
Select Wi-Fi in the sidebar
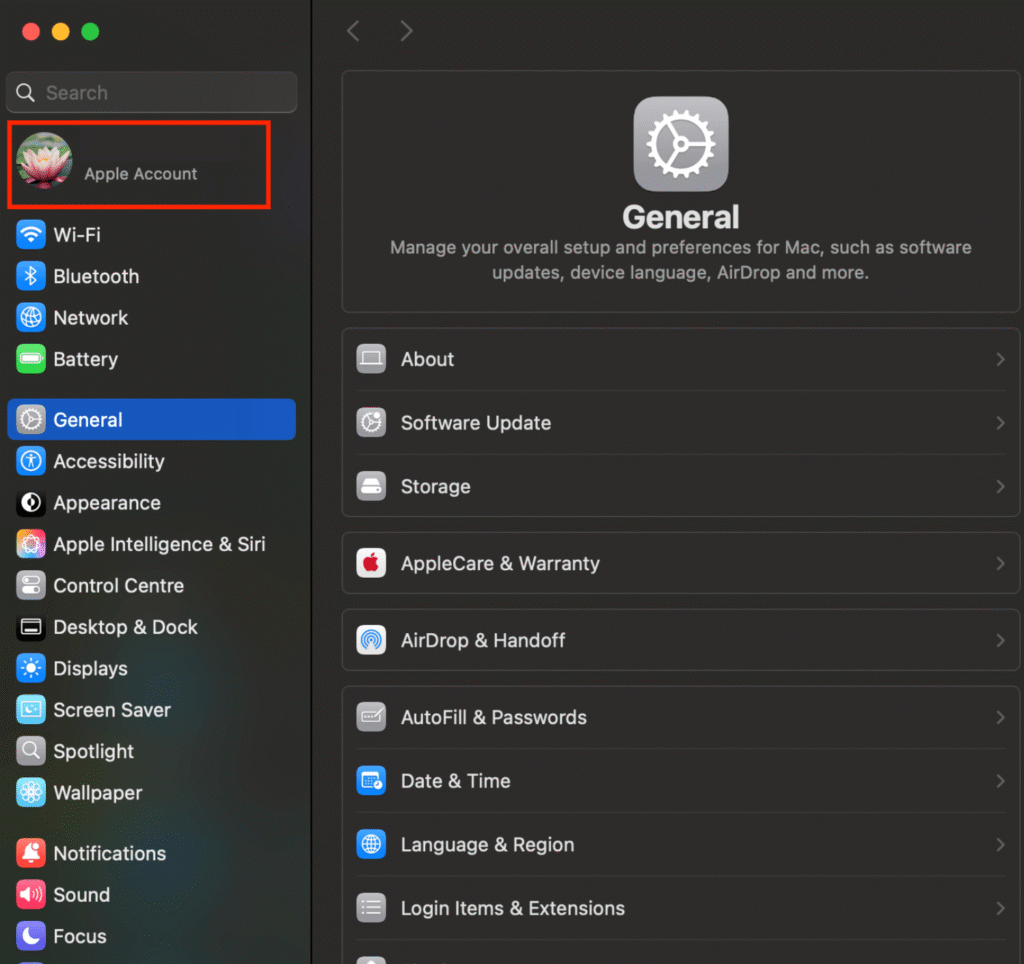pos(152,234)
